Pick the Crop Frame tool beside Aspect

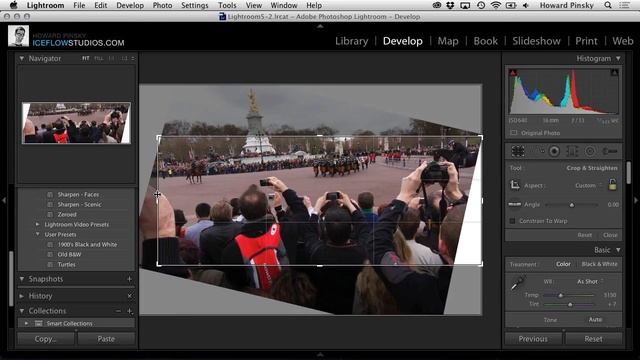515,185
